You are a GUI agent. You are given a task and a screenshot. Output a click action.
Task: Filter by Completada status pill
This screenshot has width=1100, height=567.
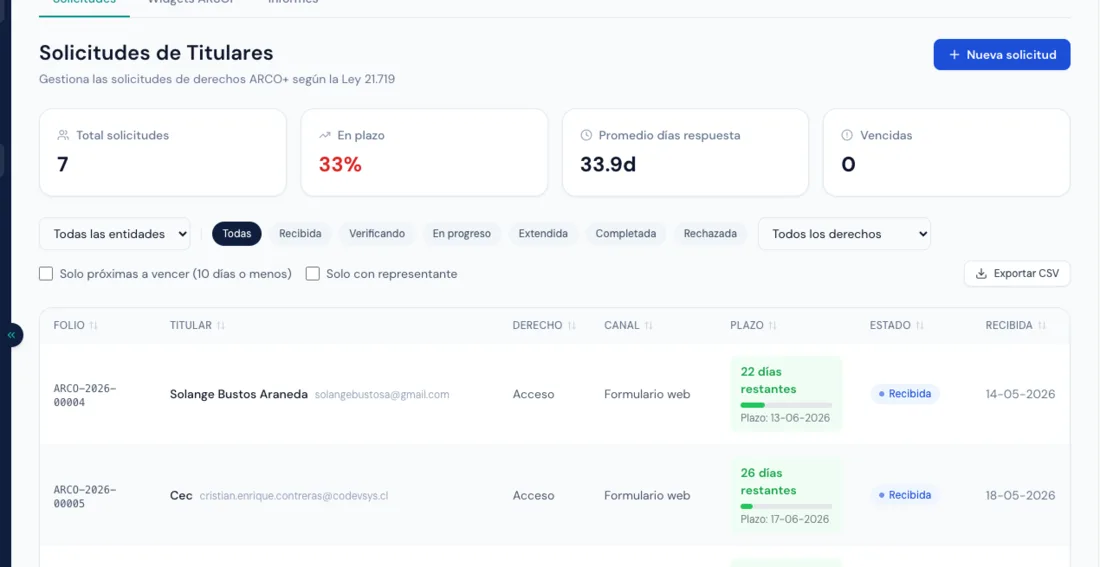coord(626,234)
